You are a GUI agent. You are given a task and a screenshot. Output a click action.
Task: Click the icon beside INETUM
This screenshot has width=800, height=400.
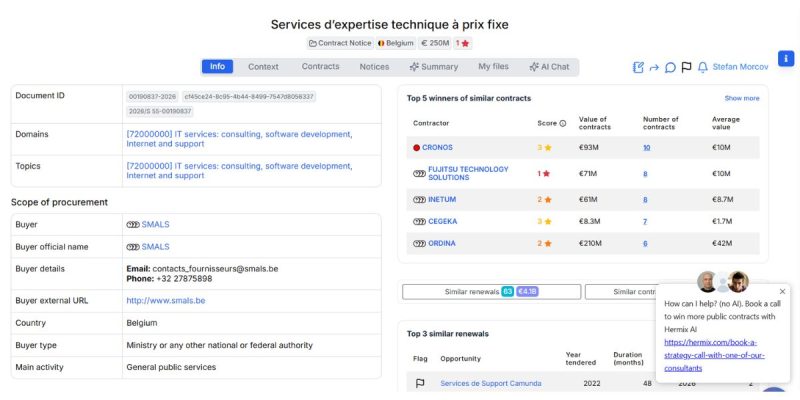tap(419, 200)
